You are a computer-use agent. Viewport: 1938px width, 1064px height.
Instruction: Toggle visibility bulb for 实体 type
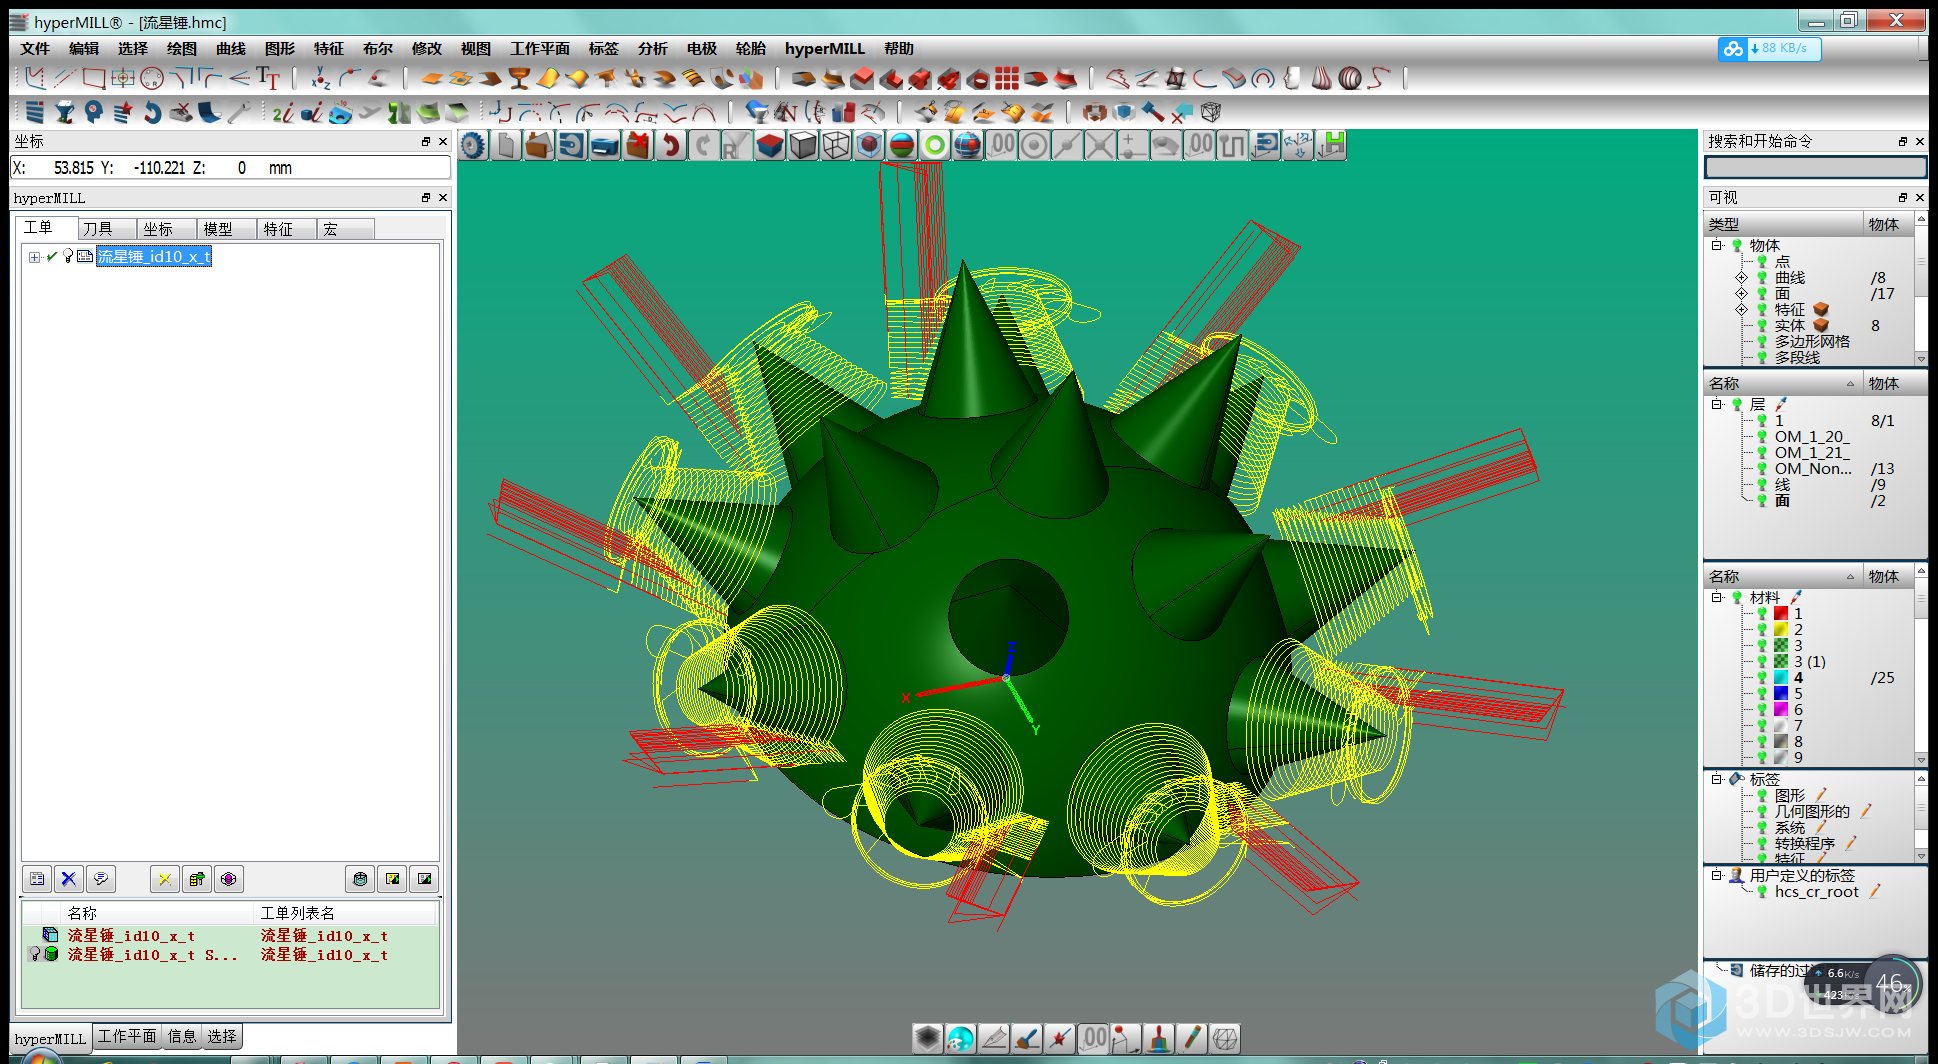coord(1762,326)
